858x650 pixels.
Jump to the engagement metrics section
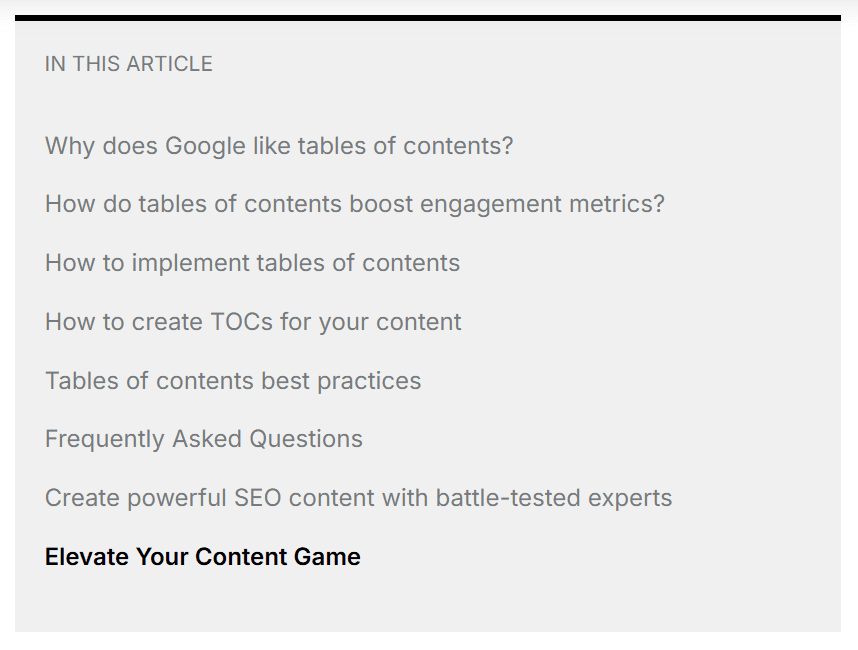point(354,204)
